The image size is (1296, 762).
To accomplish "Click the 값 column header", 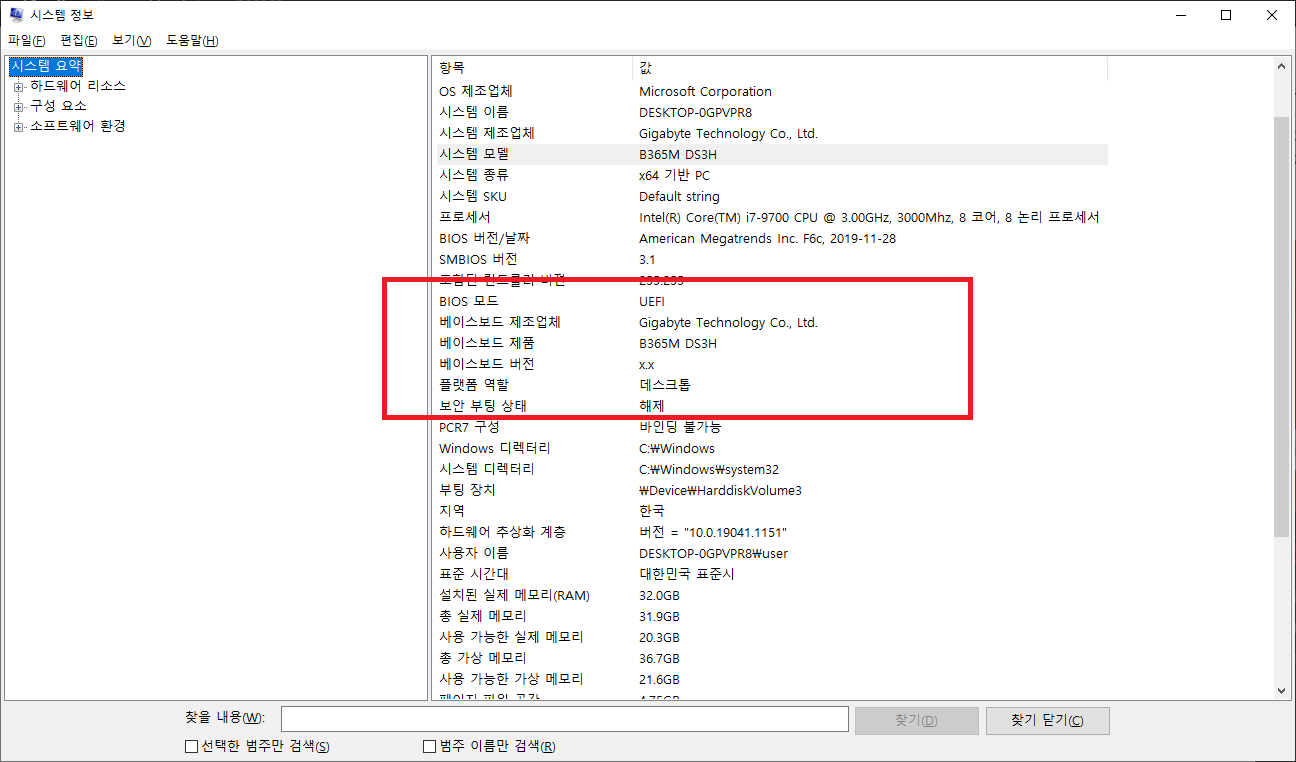I will click(870, 68).
